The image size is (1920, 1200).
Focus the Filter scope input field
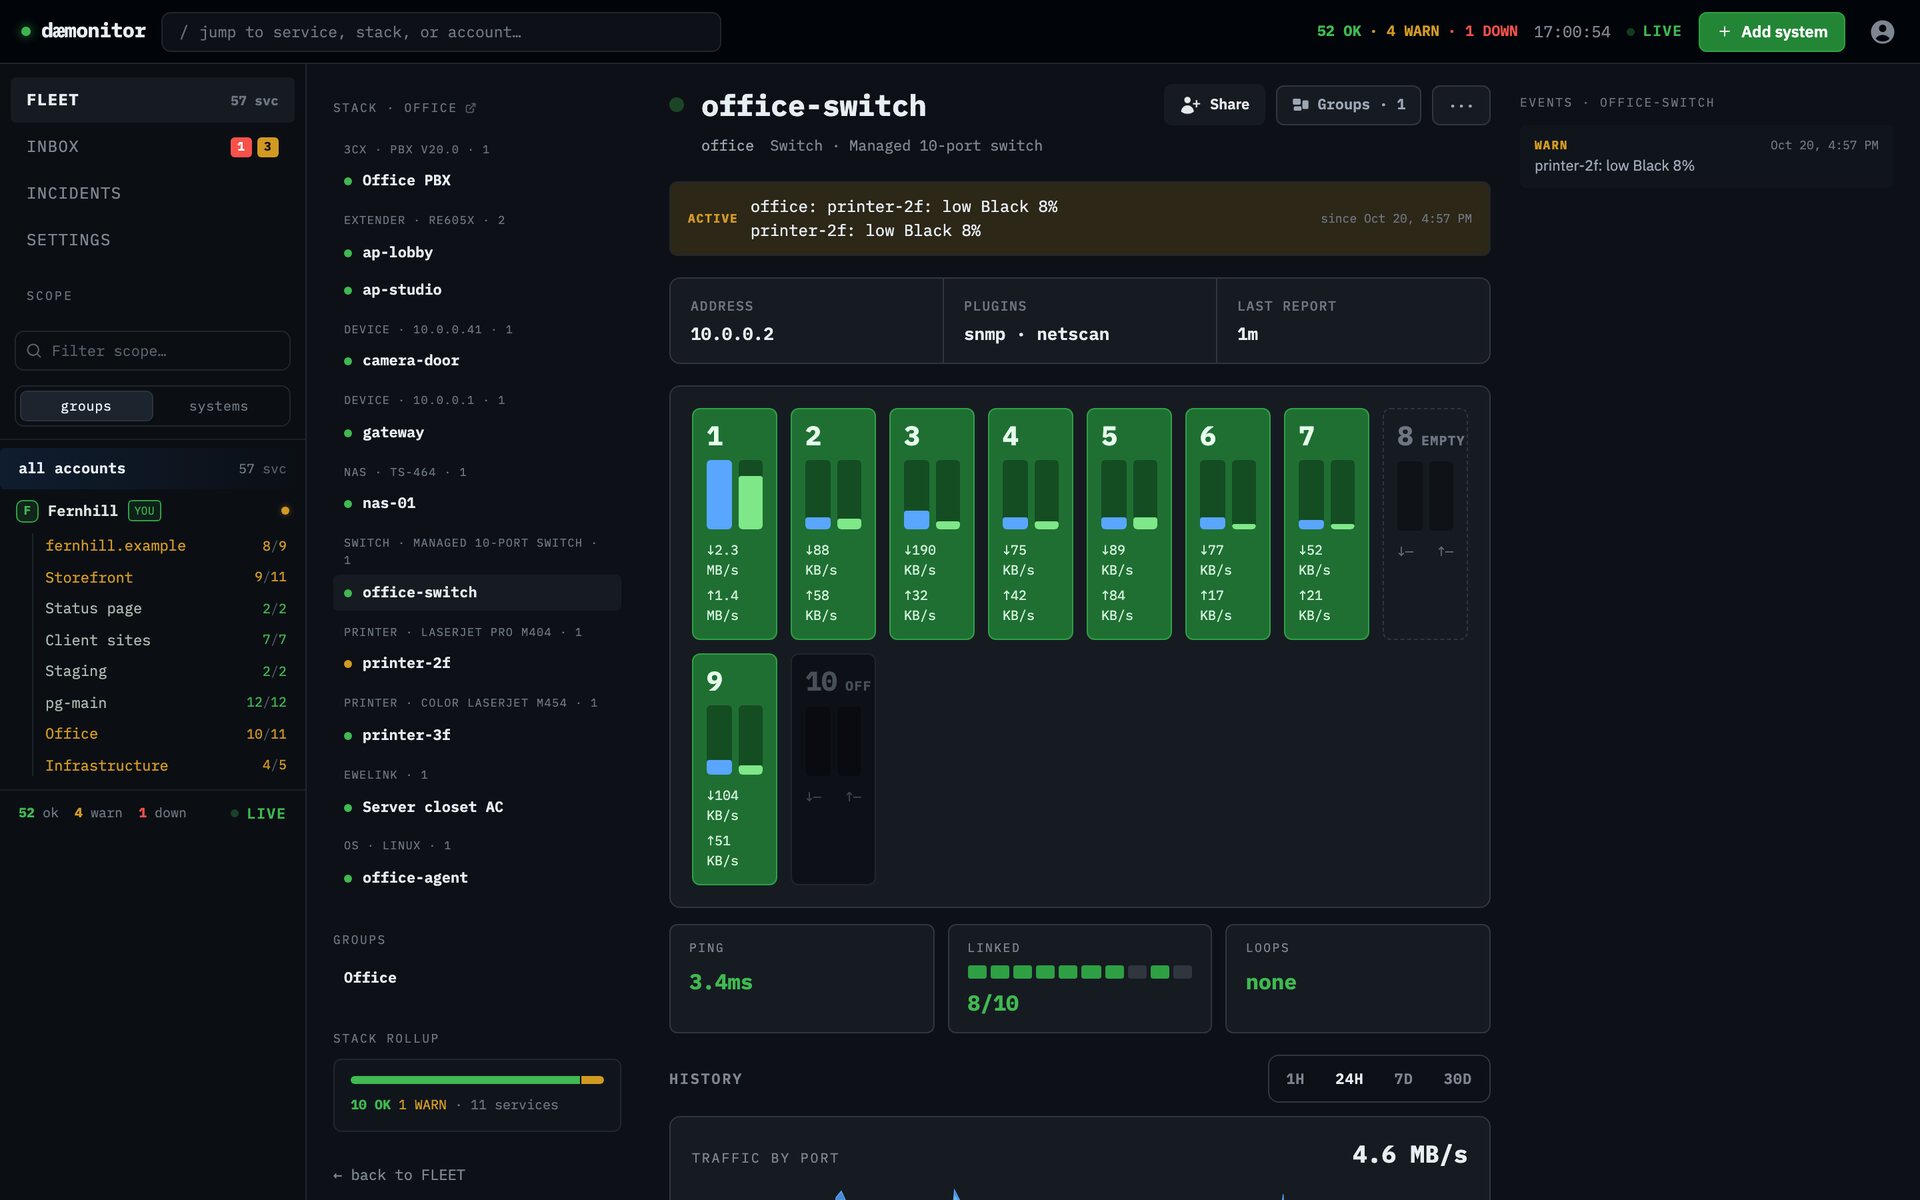[x=152, y=351]
